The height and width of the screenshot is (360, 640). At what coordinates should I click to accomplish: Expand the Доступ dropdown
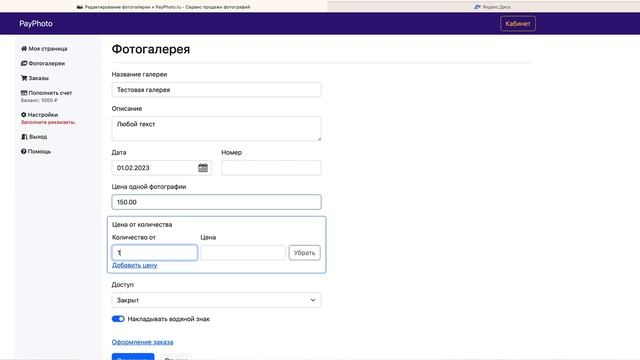point(216,300)
